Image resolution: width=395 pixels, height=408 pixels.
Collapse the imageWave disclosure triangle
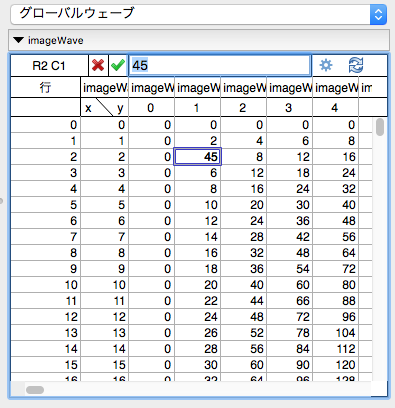click(x=18, y=40)
